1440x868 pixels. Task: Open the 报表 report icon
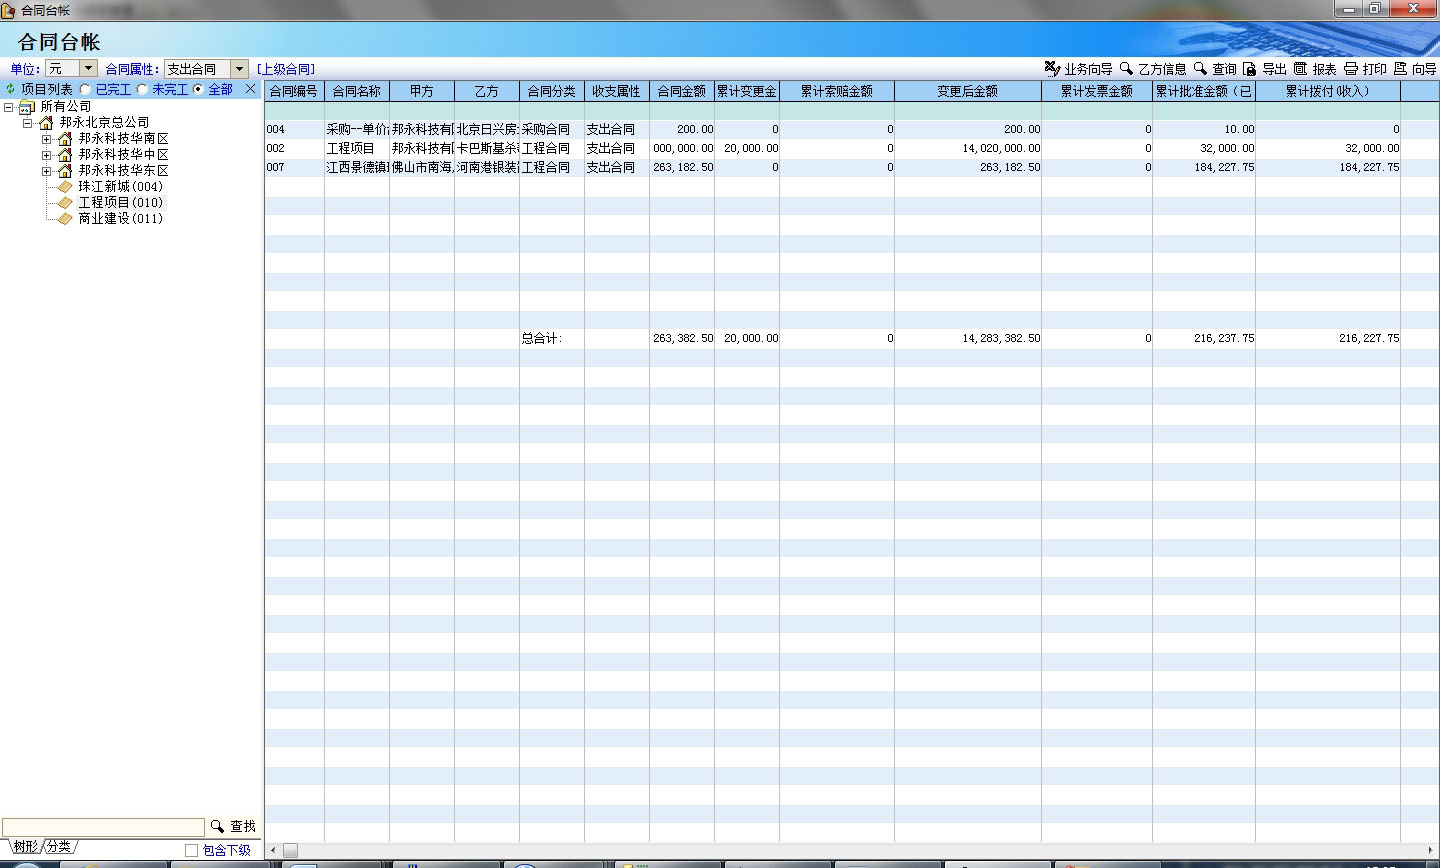[1300, 69]
